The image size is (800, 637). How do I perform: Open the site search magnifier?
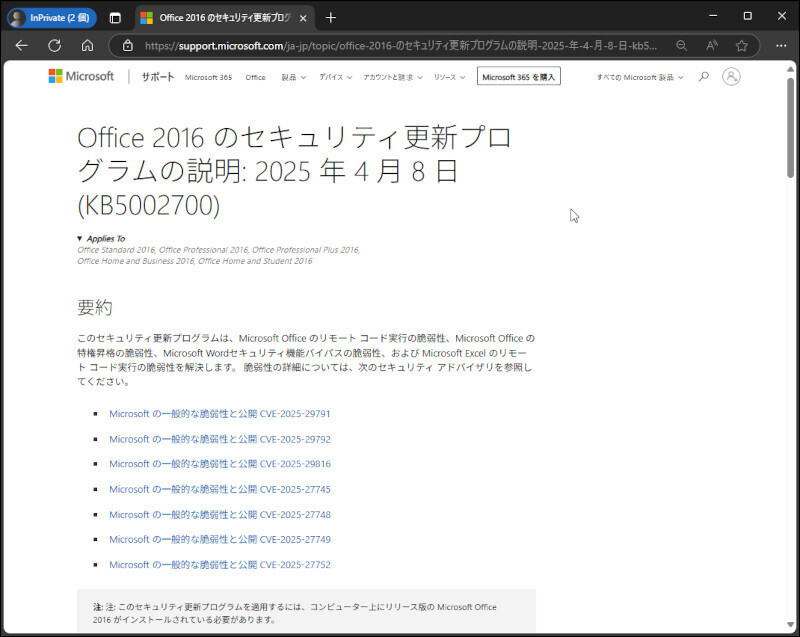704,77
